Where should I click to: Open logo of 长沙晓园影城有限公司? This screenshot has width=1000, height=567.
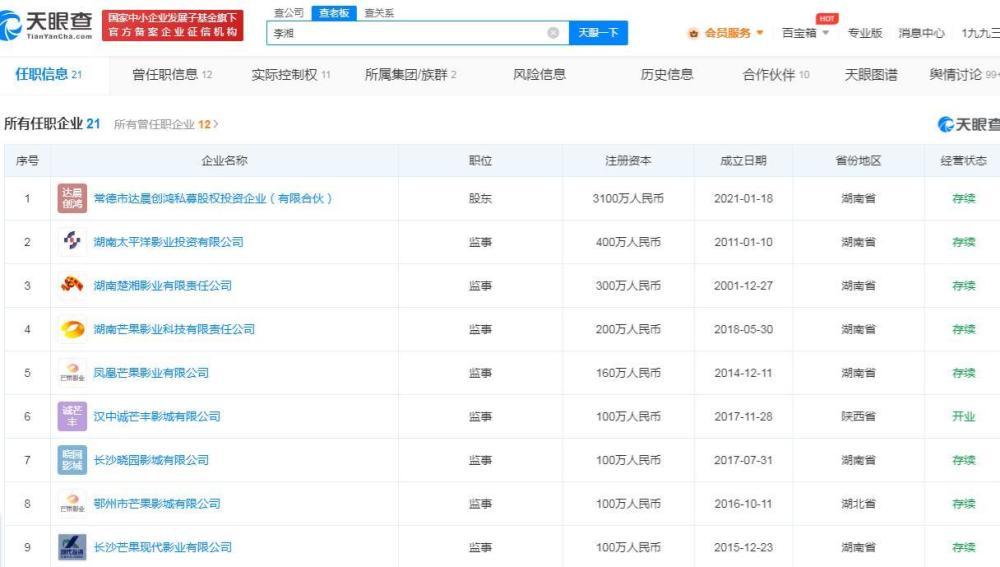tap(72, 460)
